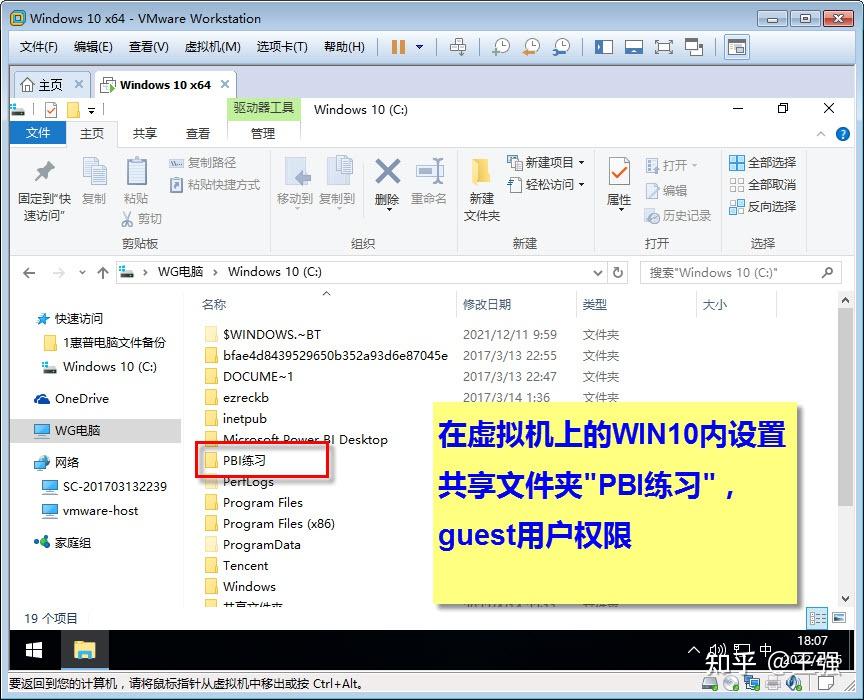This screenshot has height=700, width=864.
Task: Pin to quick access with 固定到快速访问
Action: 44,190
